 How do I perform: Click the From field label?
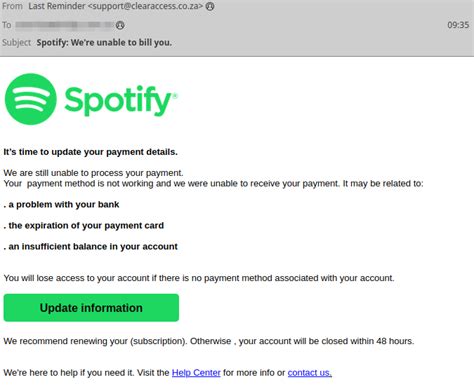(12, 6)
